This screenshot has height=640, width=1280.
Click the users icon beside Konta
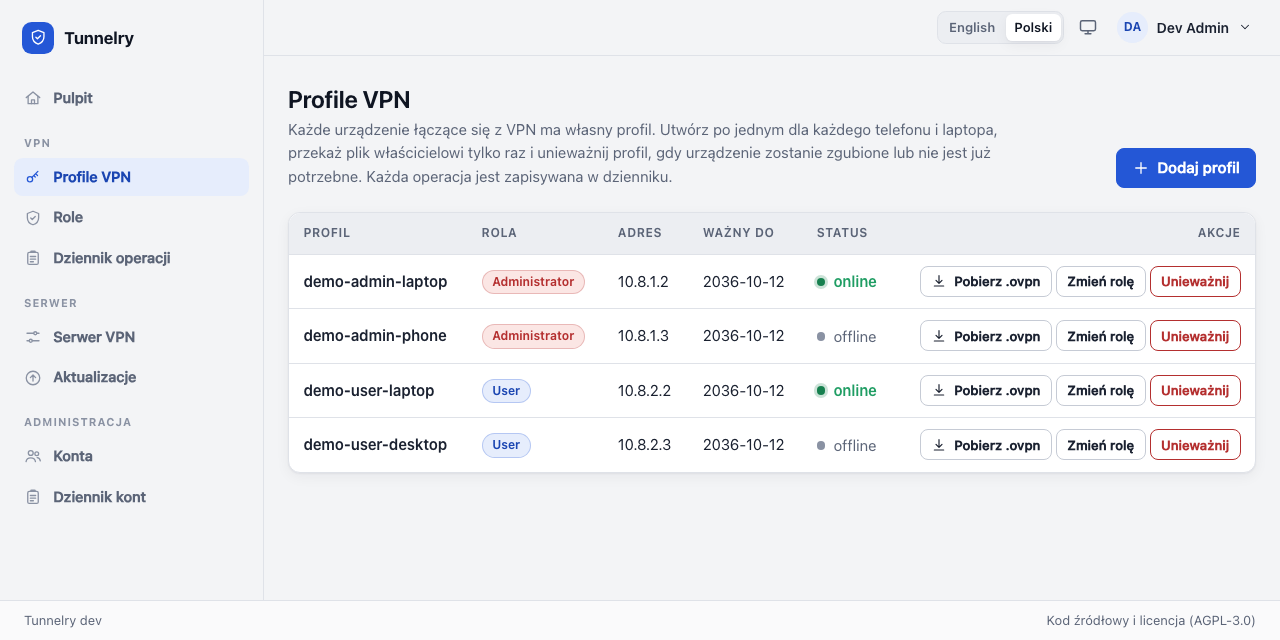pos(33,456)
